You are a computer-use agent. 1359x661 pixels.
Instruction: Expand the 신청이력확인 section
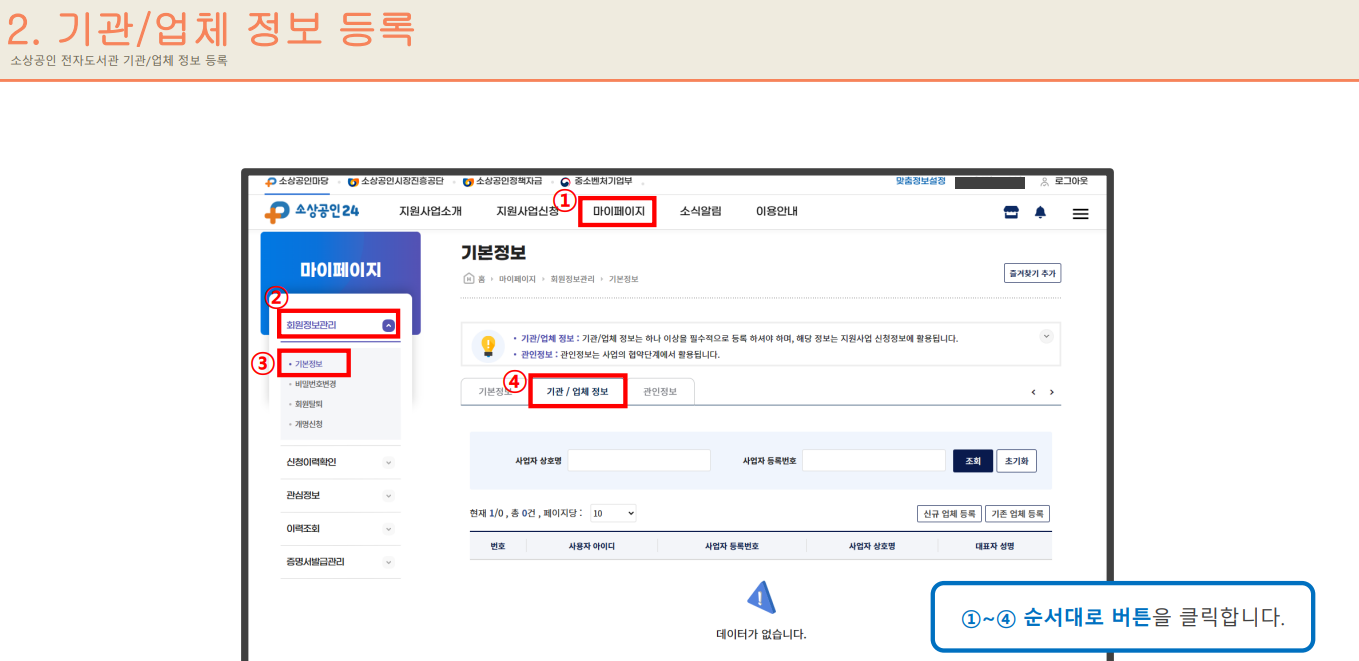pos(388,462)
